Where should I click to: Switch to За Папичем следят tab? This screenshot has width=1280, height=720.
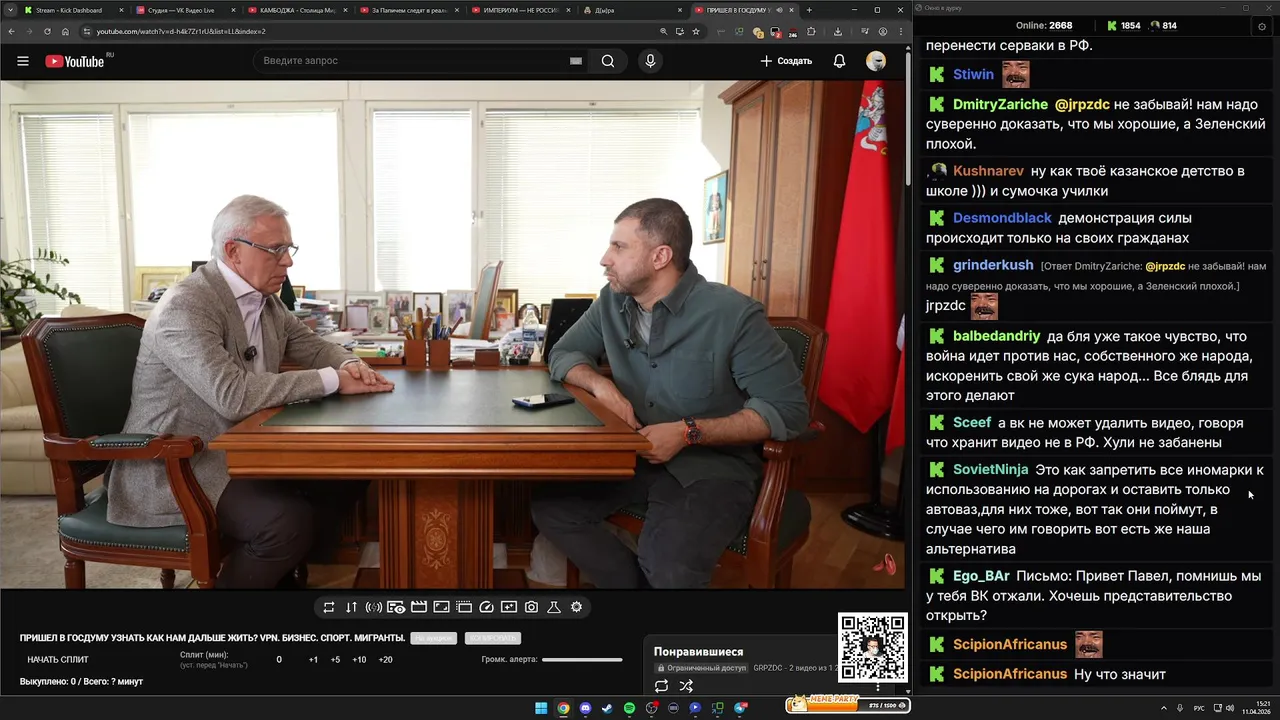click(409, 10)
